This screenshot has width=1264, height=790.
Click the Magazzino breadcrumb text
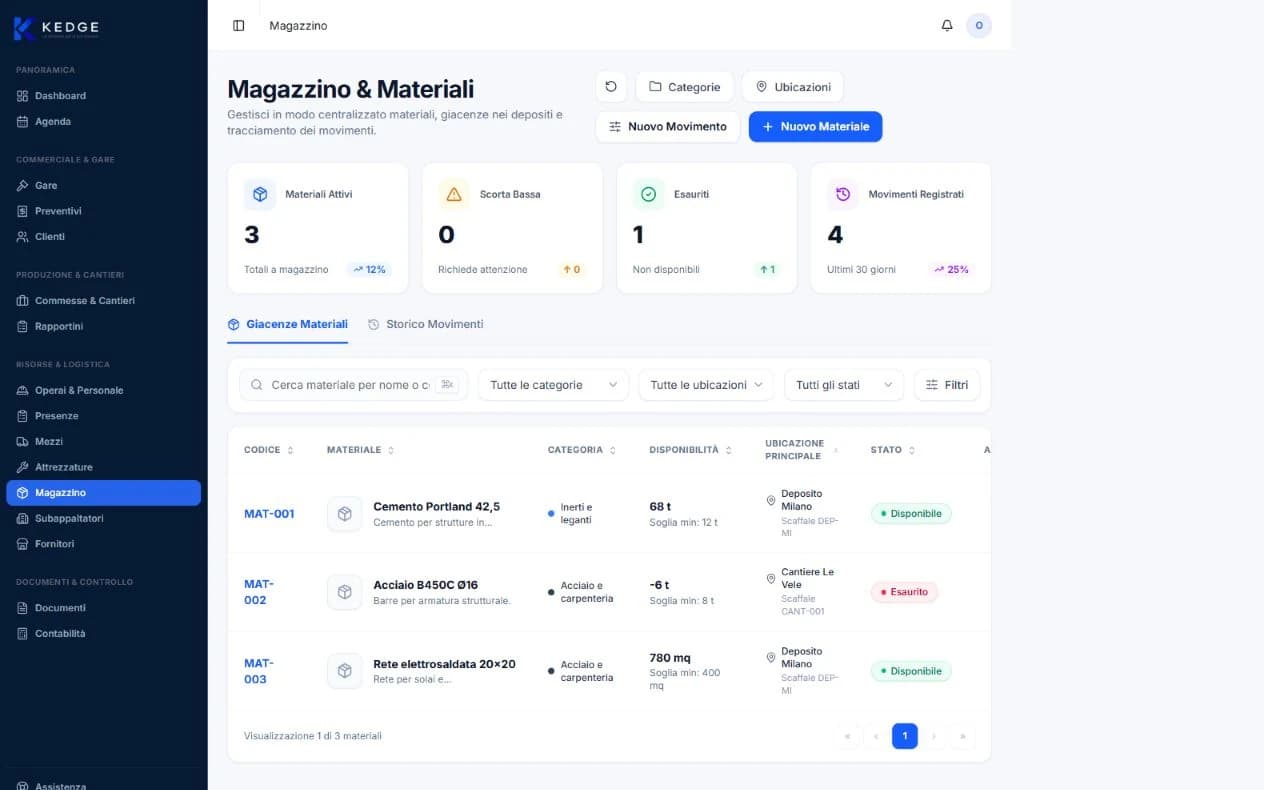[x=298, y=26]
